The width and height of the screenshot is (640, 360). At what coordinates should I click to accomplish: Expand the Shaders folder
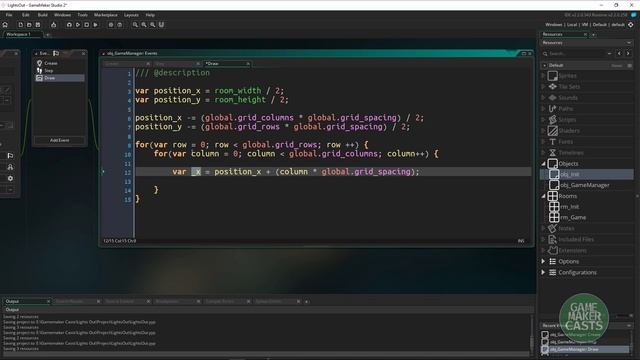coord(543,131)
